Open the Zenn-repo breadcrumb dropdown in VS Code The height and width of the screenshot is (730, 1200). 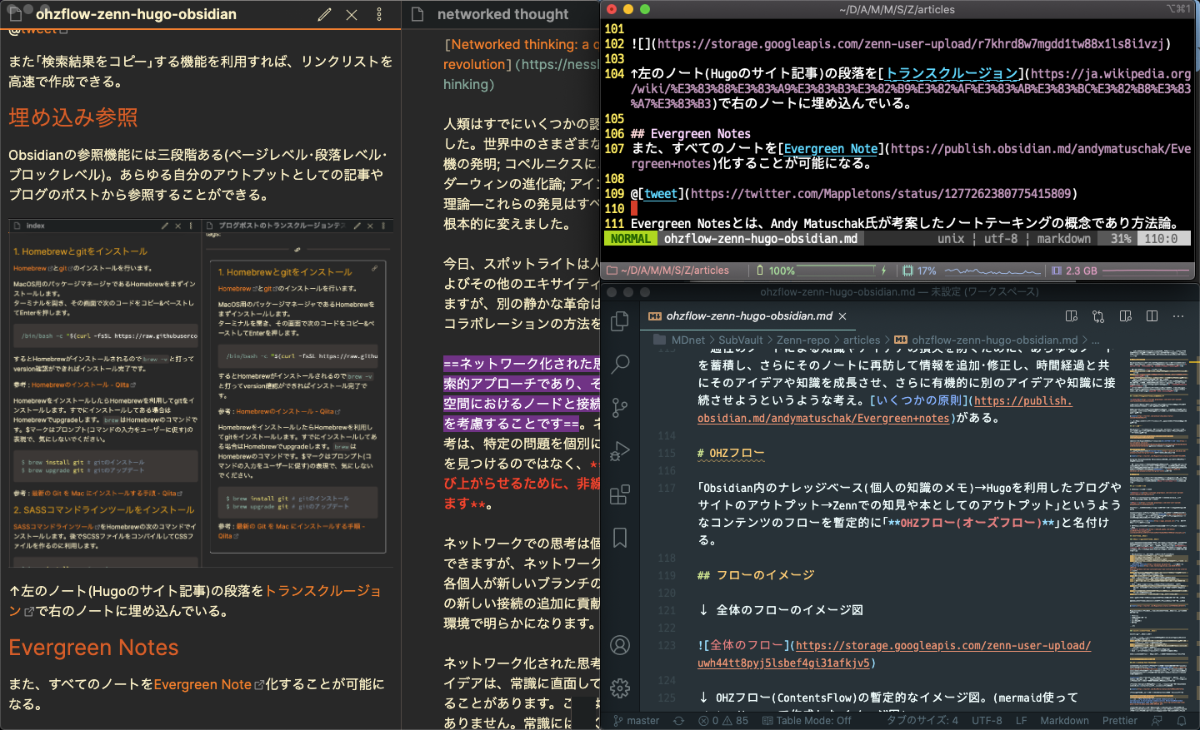(805, 339)
